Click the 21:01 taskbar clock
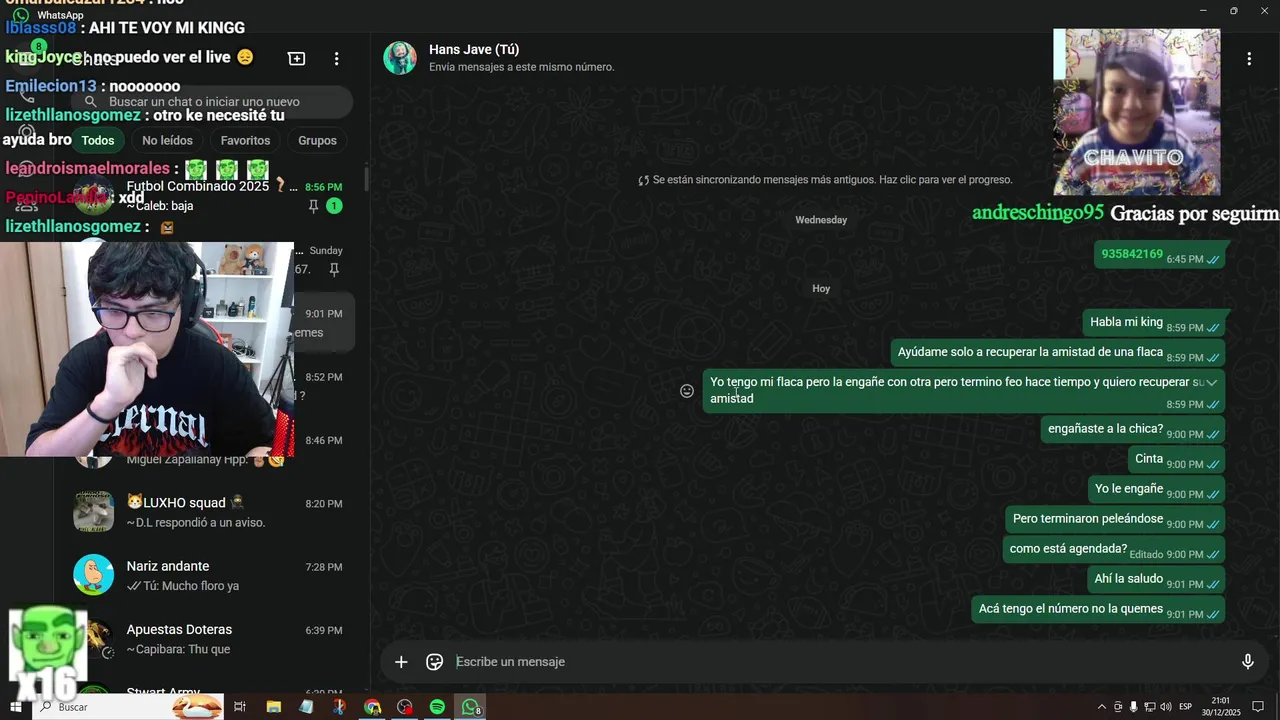The height and width of the screenshot is (720, 1280). tap(1220, 707)
